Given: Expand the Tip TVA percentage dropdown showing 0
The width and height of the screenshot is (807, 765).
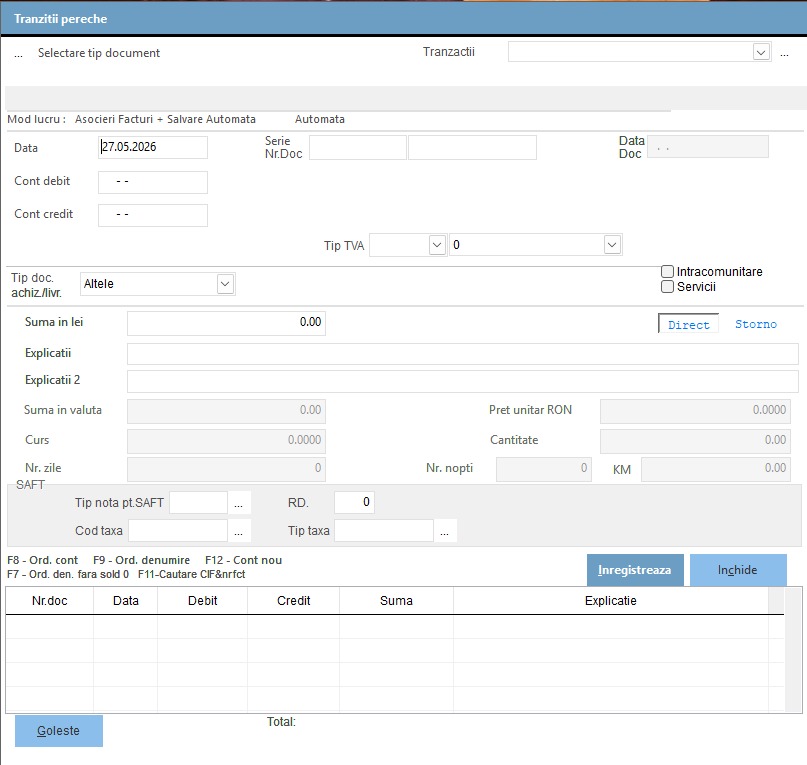Looking at the screenshot, I should pos(612,245).
